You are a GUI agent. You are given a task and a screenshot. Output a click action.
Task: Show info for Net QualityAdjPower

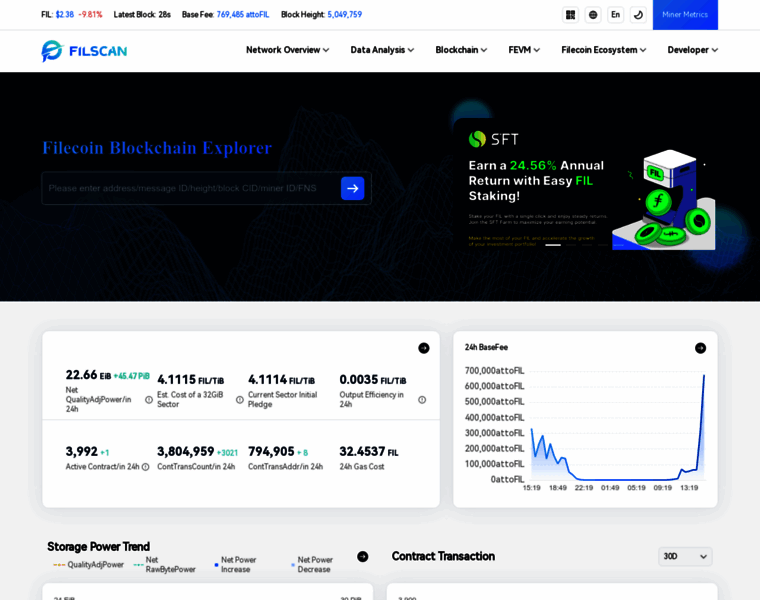(x=149, y=400)
